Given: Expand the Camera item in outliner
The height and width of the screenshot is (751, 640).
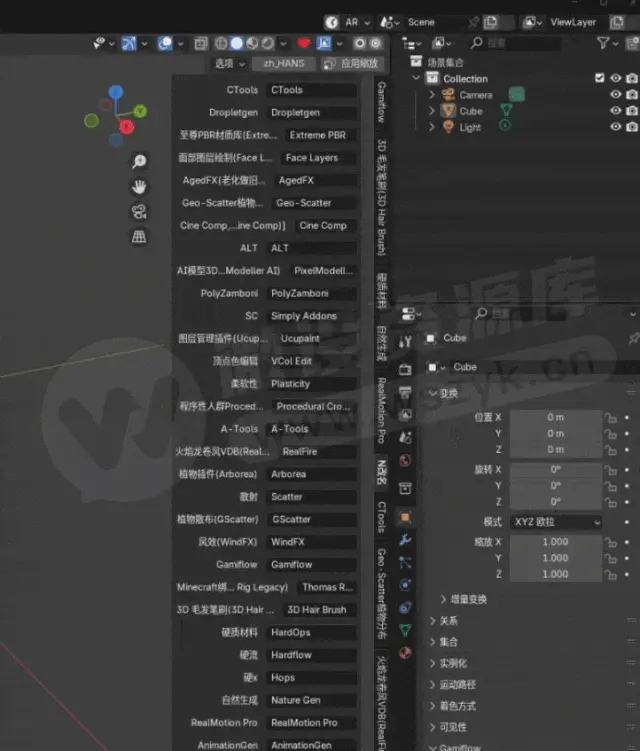Looking at the screenshot, I should (x=432, y=95).
